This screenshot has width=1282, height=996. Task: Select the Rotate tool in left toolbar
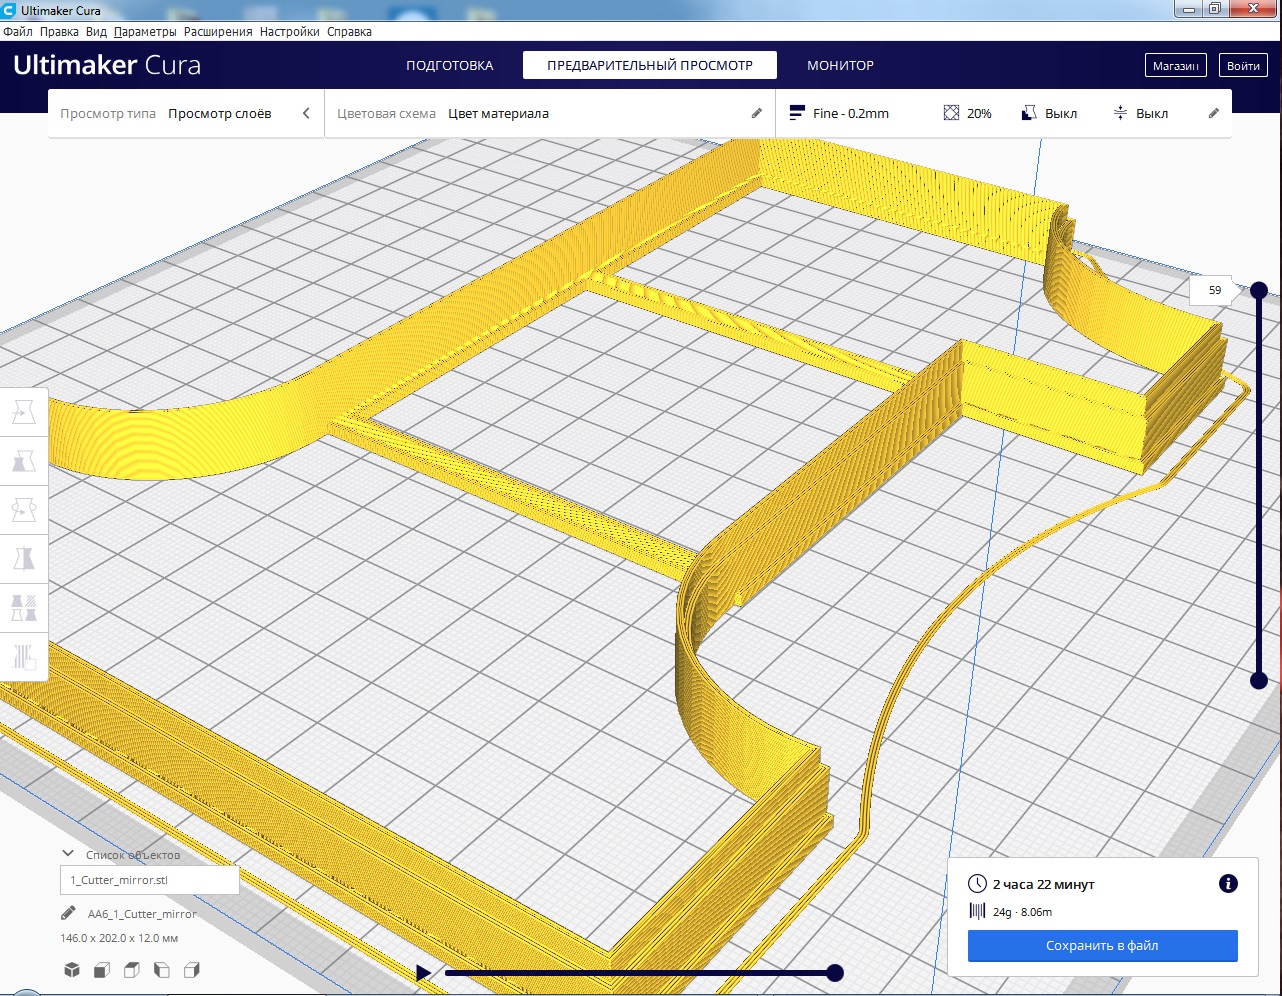[x=24, y=509]
